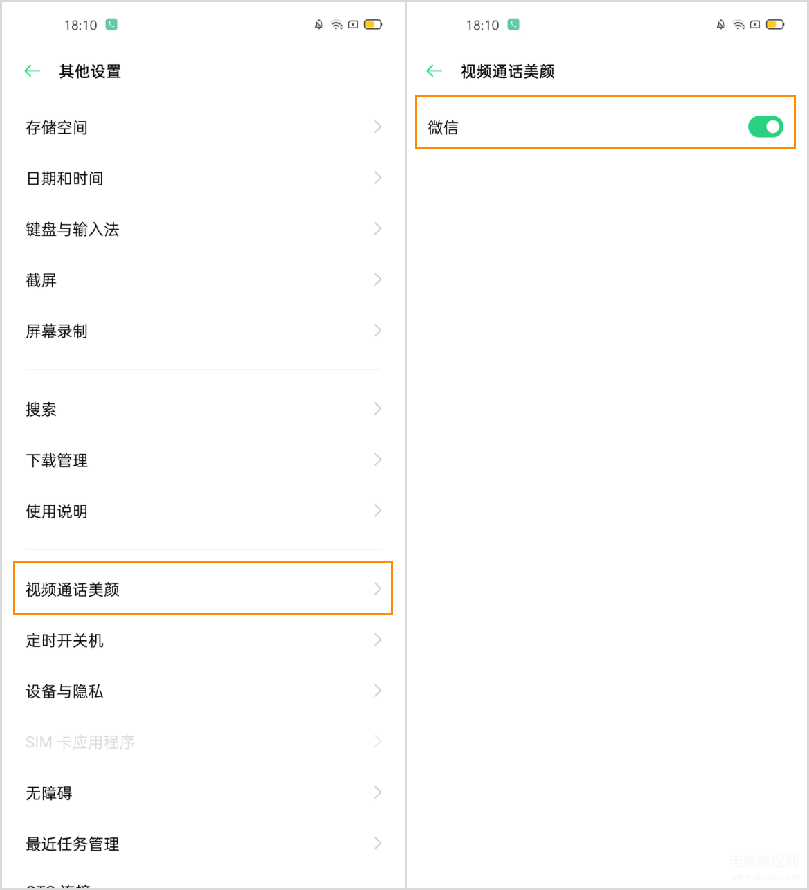Tap back arrow on 视频通话美颜 screen

[x=434, y=71]
